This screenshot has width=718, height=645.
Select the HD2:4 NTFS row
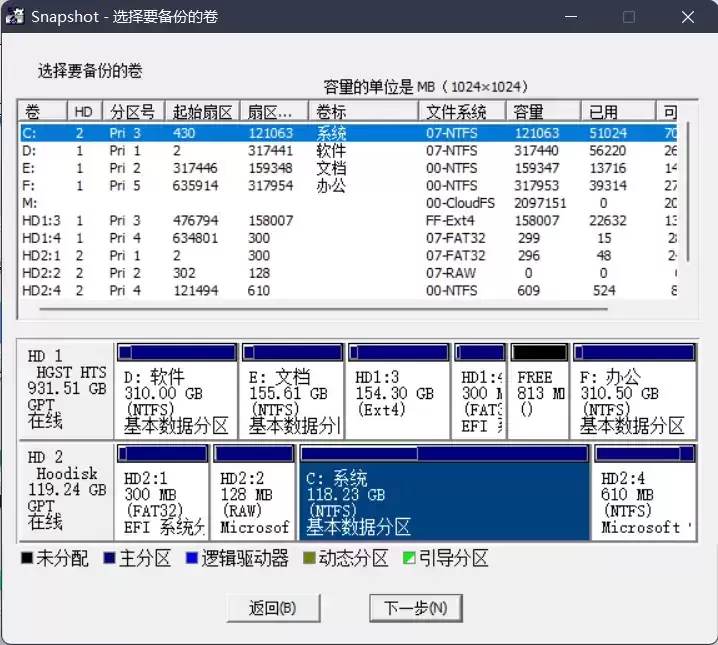(348, 290)
